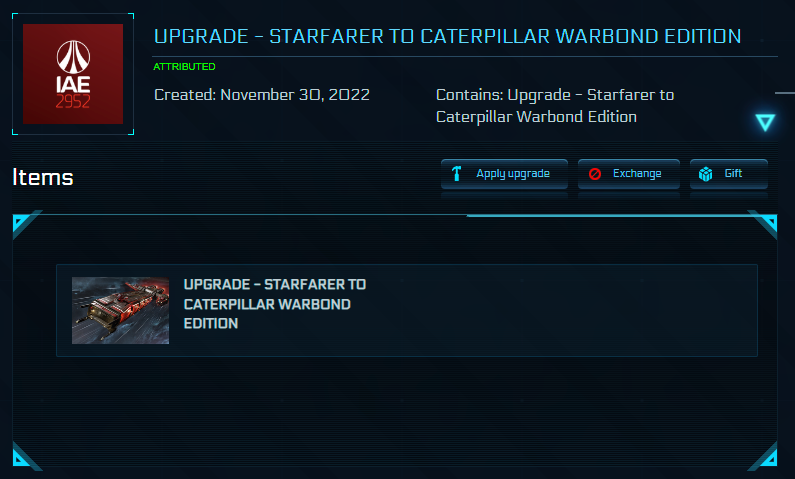Click the red prohibited icon beside Exchange

595,174
